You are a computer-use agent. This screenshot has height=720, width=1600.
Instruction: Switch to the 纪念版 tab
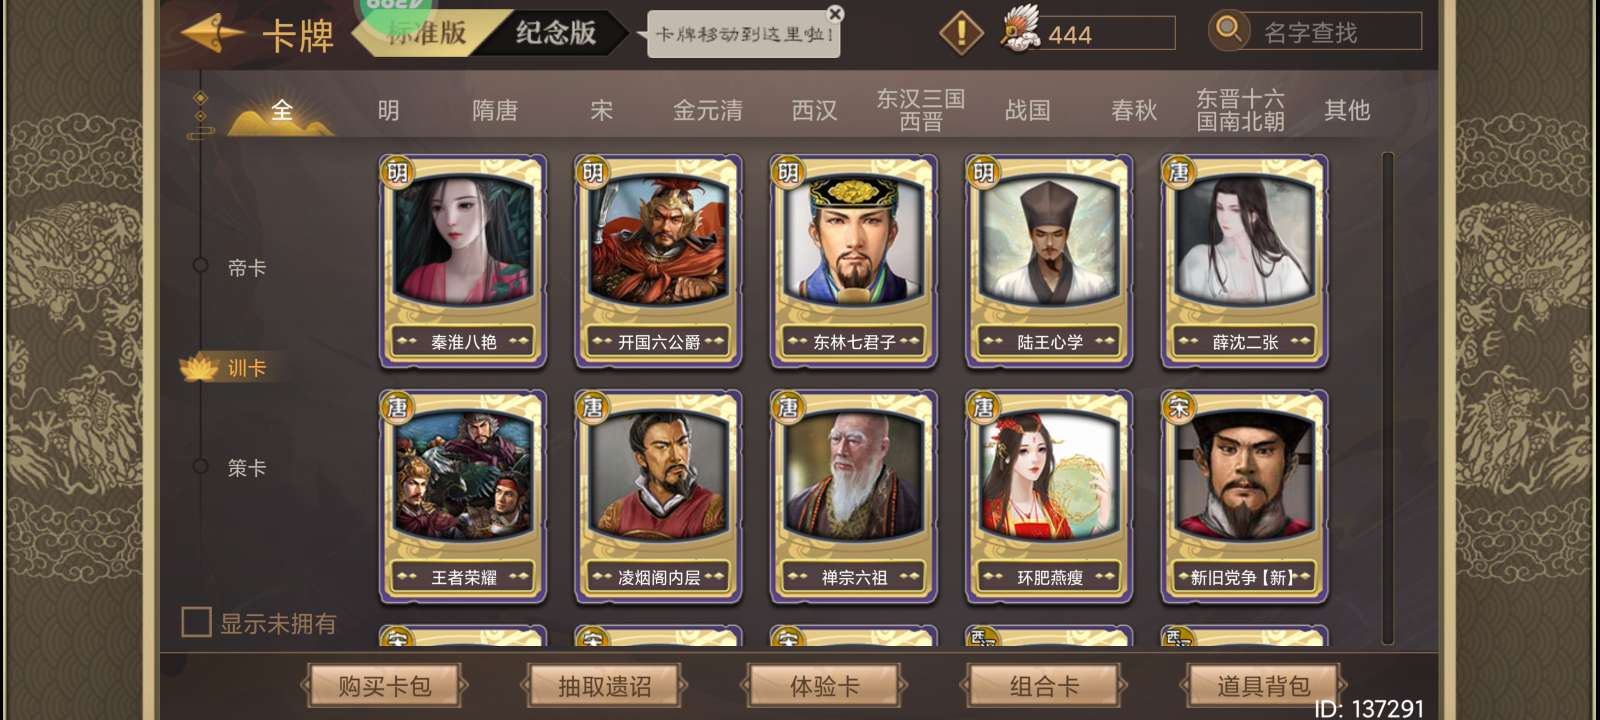coord(555,33)
